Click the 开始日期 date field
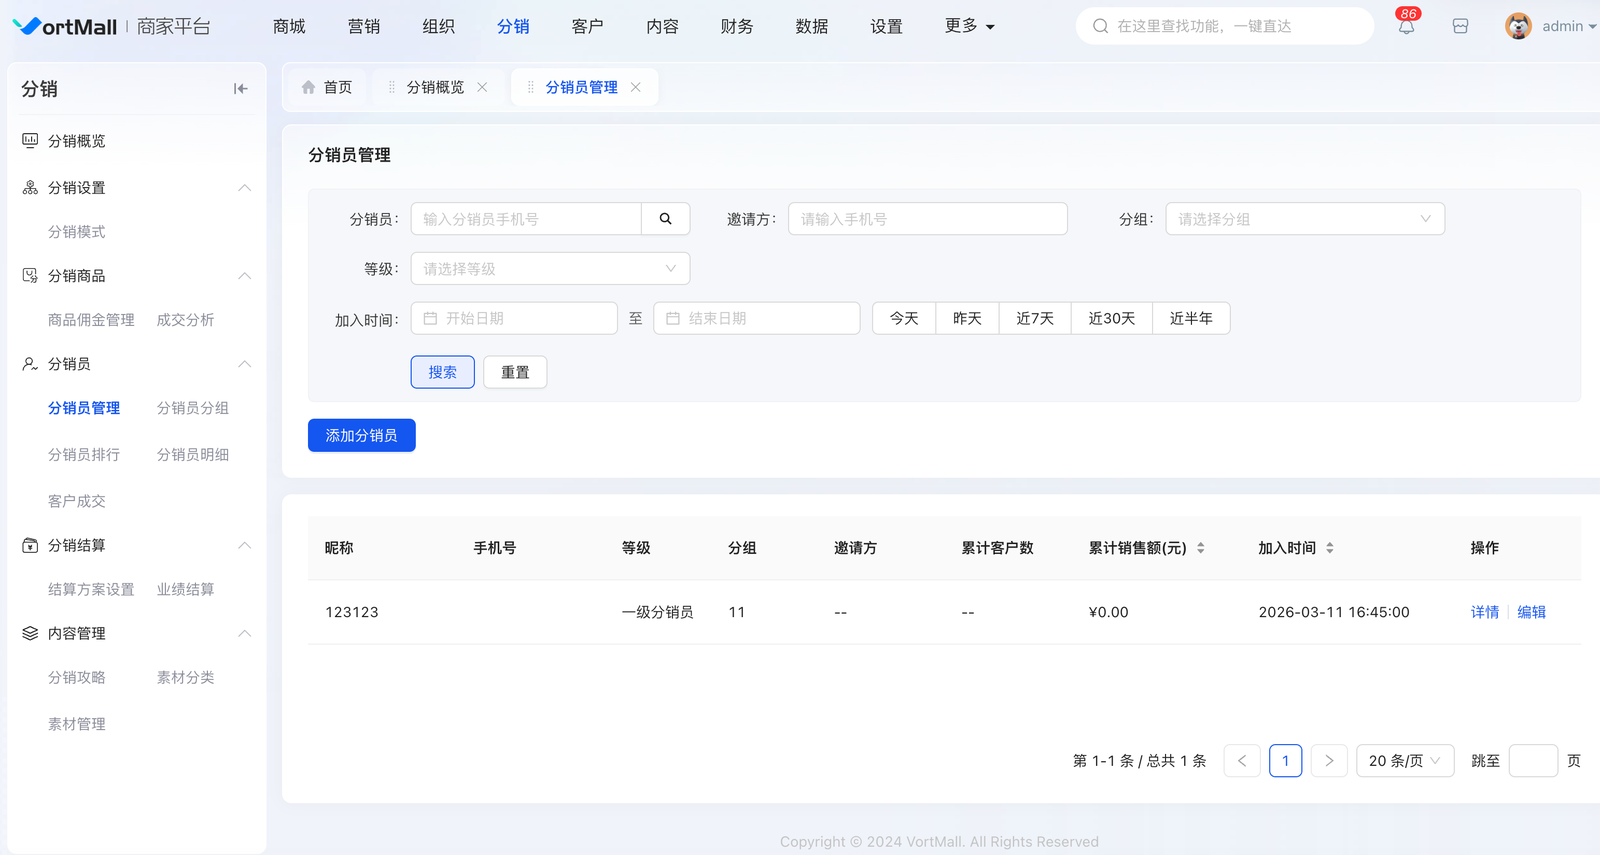Screen dimensions: 1600x855 [x=514, y=319]
